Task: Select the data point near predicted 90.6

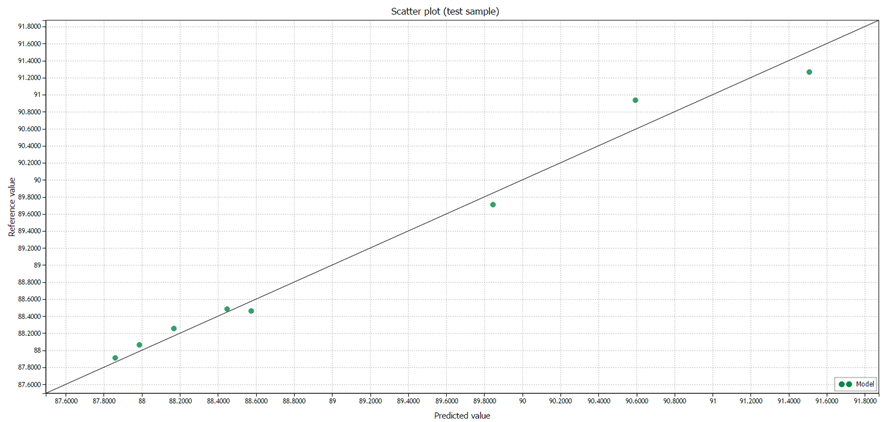Action: [x=635, y=100]
